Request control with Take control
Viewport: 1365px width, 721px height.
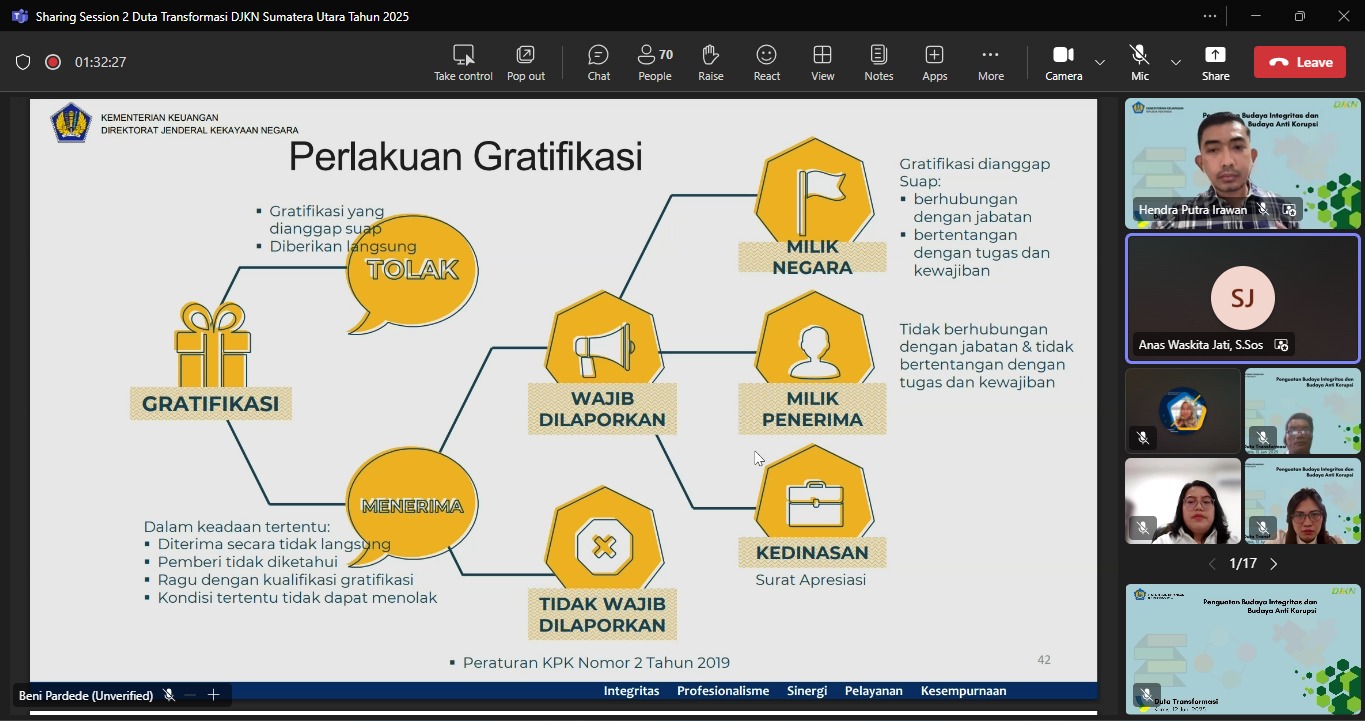tap(463, 62)
